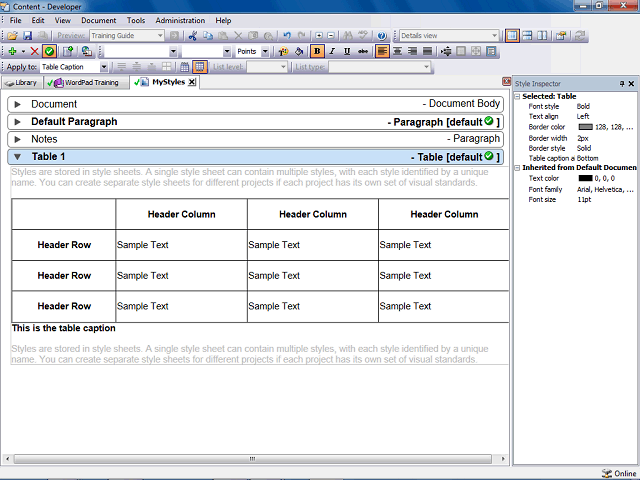
Task: Open Help with the question mark icon
Action: point(382,36)
